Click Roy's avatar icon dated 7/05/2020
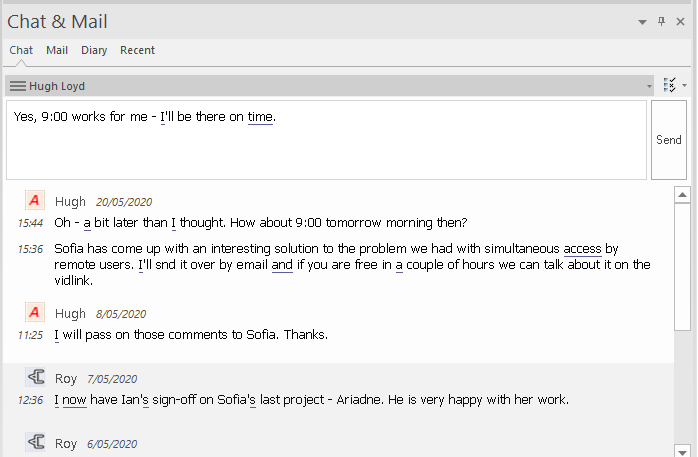This screenshot has width=698, height=457. [35, 378]
